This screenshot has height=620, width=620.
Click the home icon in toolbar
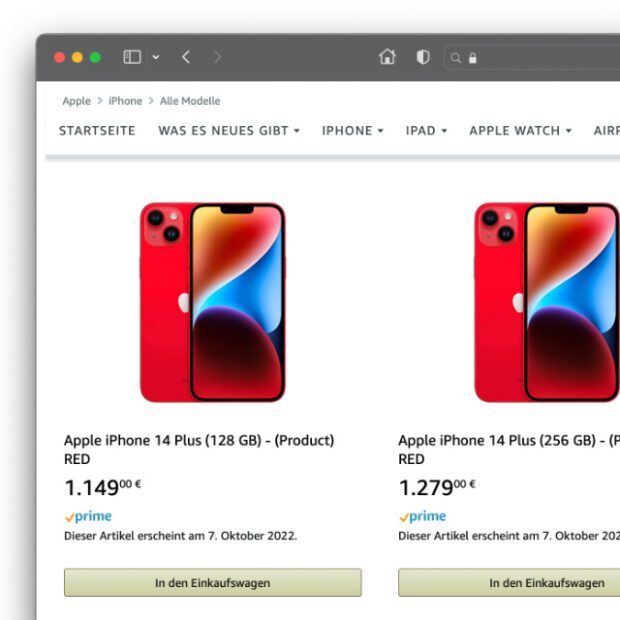click(387, 57)
